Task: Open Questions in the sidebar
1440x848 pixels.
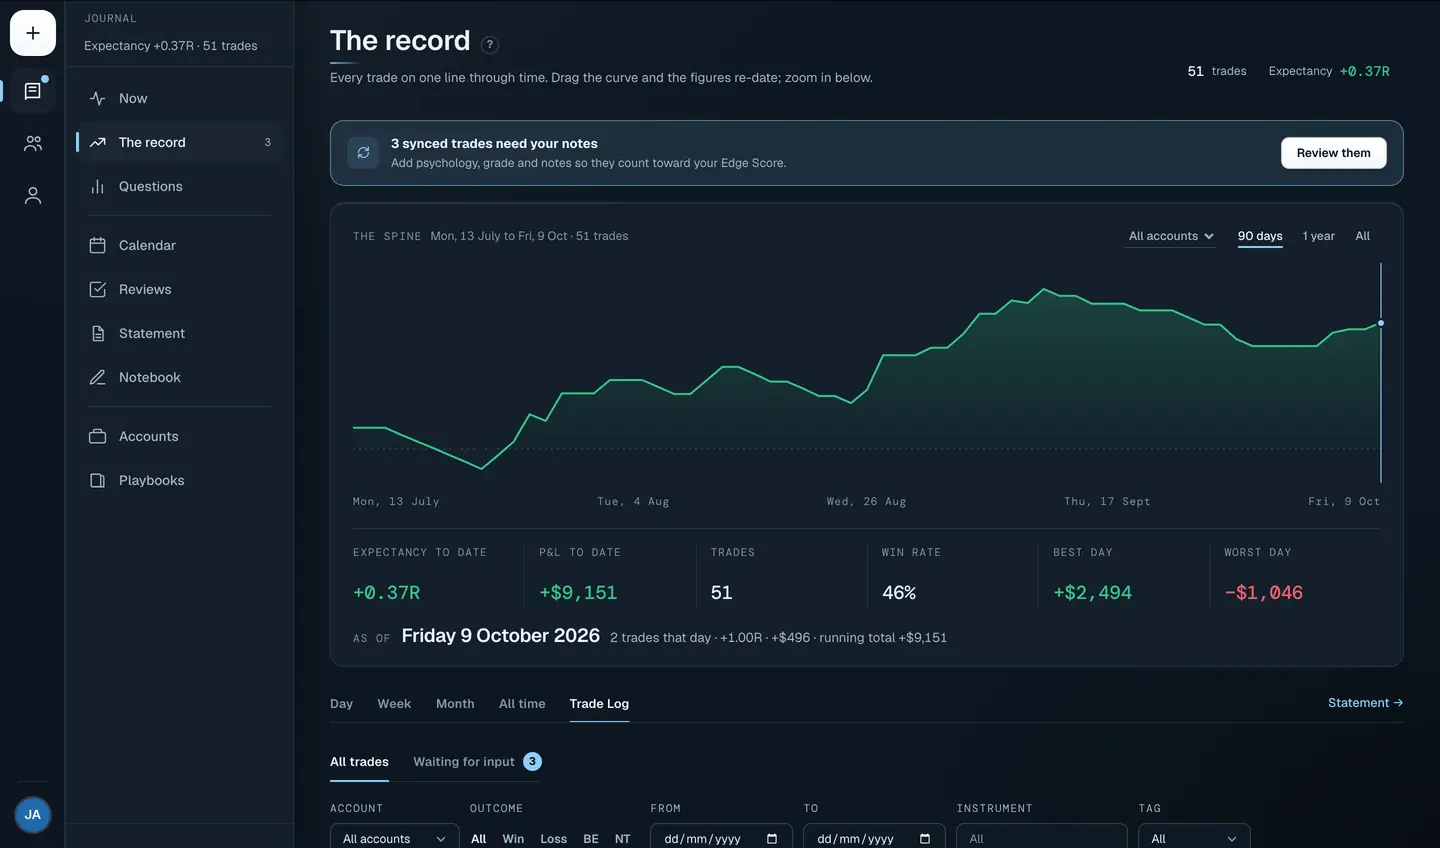Action: [179, 186]
